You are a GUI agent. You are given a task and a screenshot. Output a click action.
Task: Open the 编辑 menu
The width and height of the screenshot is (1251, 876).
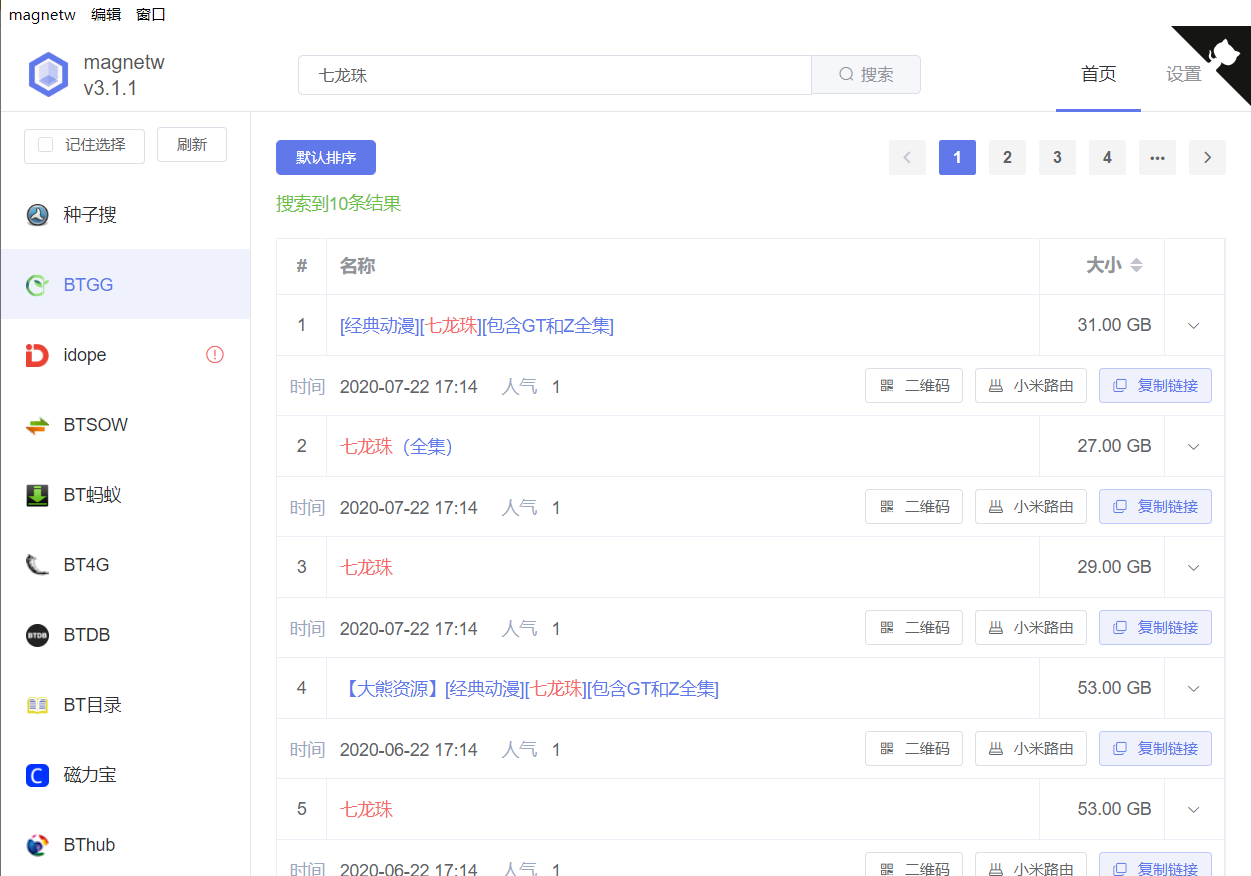click(x=106, y=14)
